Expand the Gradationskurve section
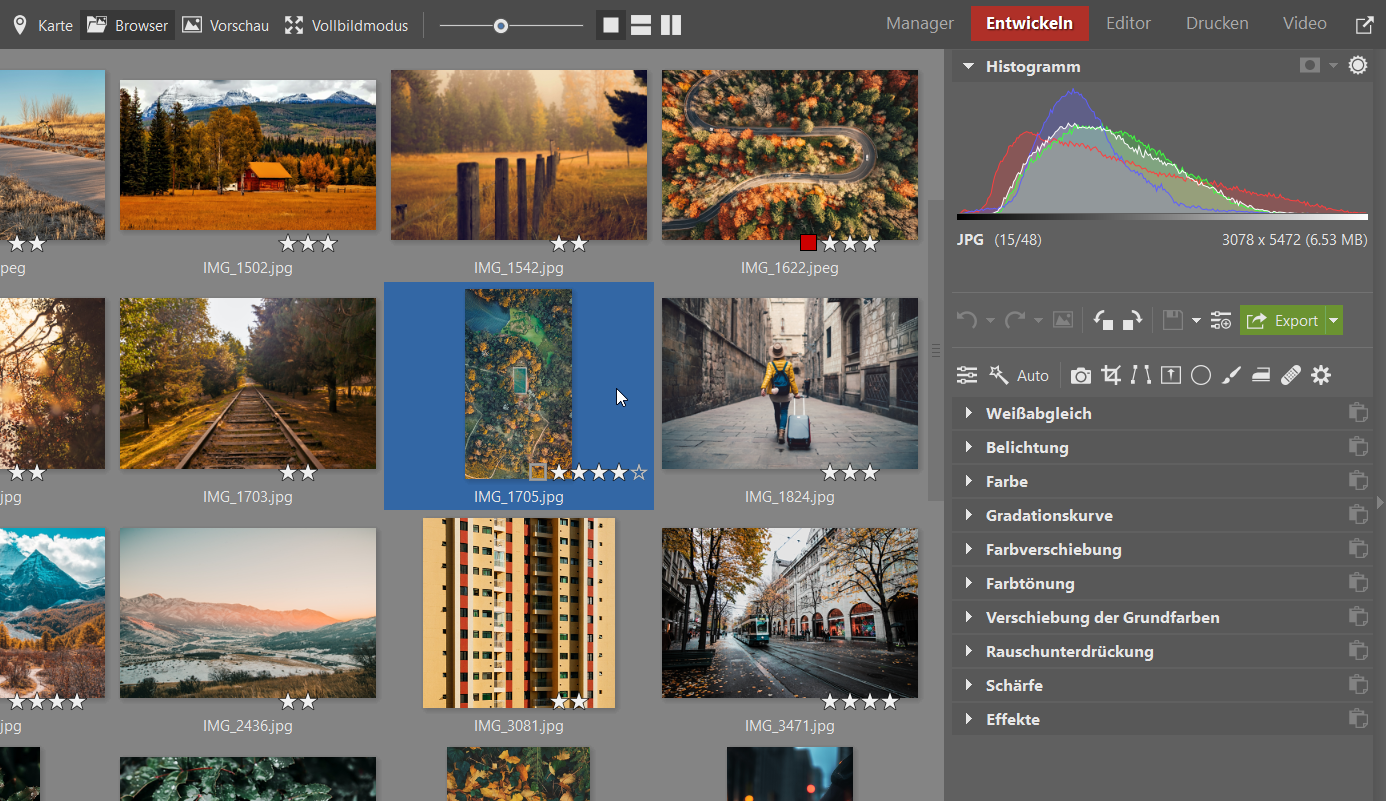Image resolution: width=1386 pixels, height=801 pixels. 1048,516
